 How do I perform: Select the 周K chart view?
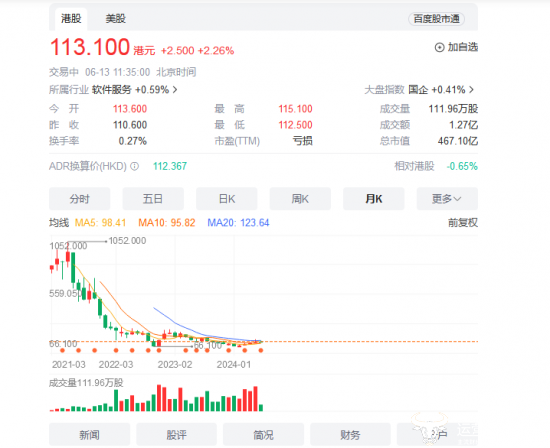click(x=300, y=199)
